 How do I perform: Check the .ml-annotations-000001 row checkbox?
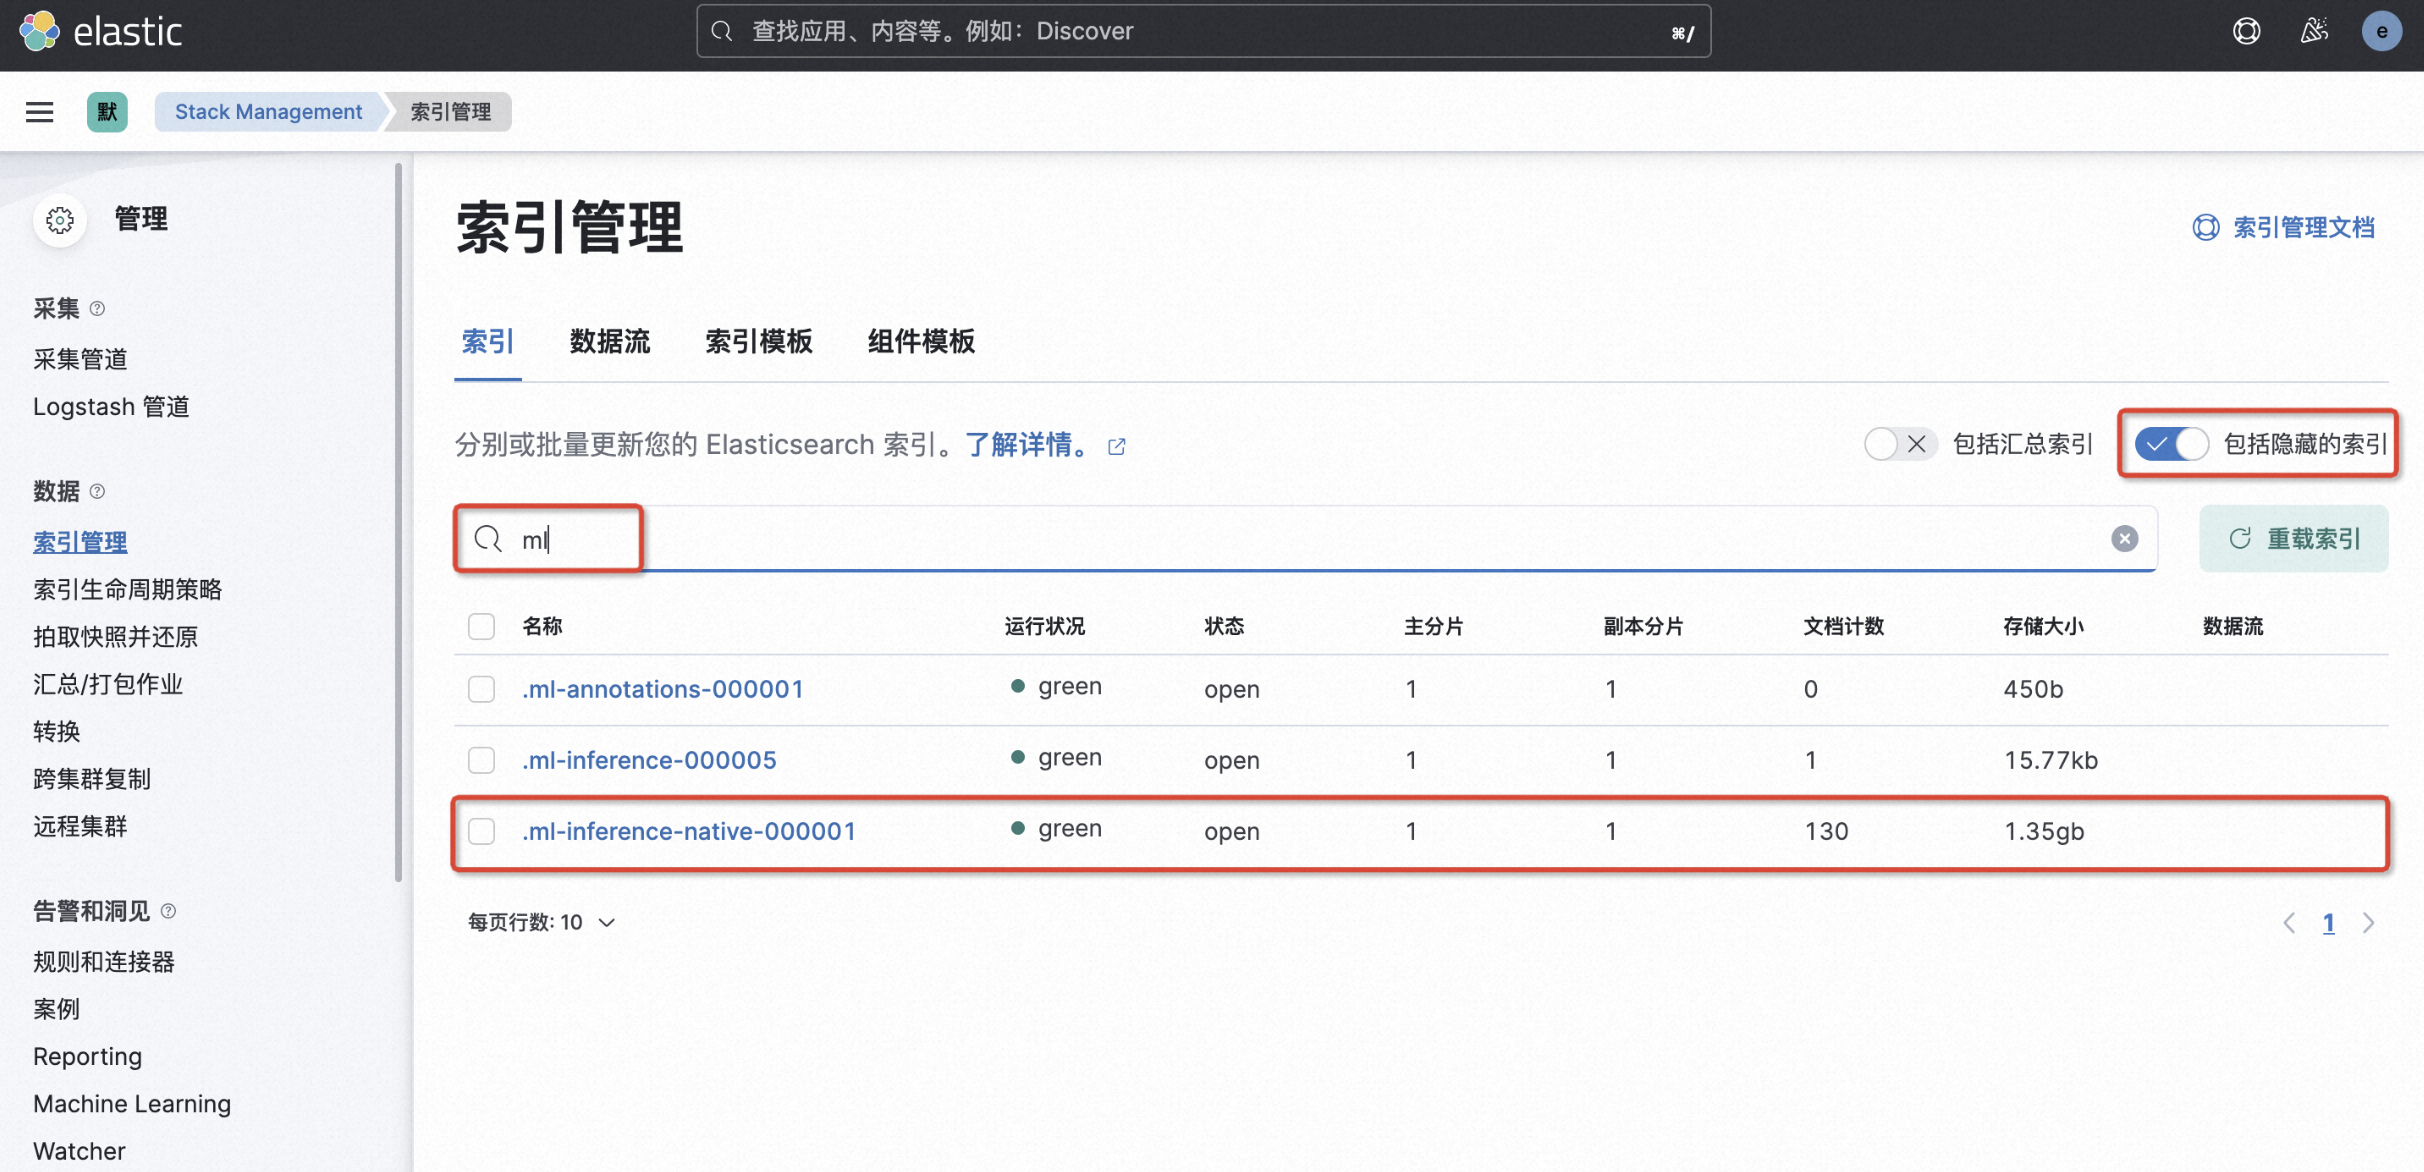[481, 689]
